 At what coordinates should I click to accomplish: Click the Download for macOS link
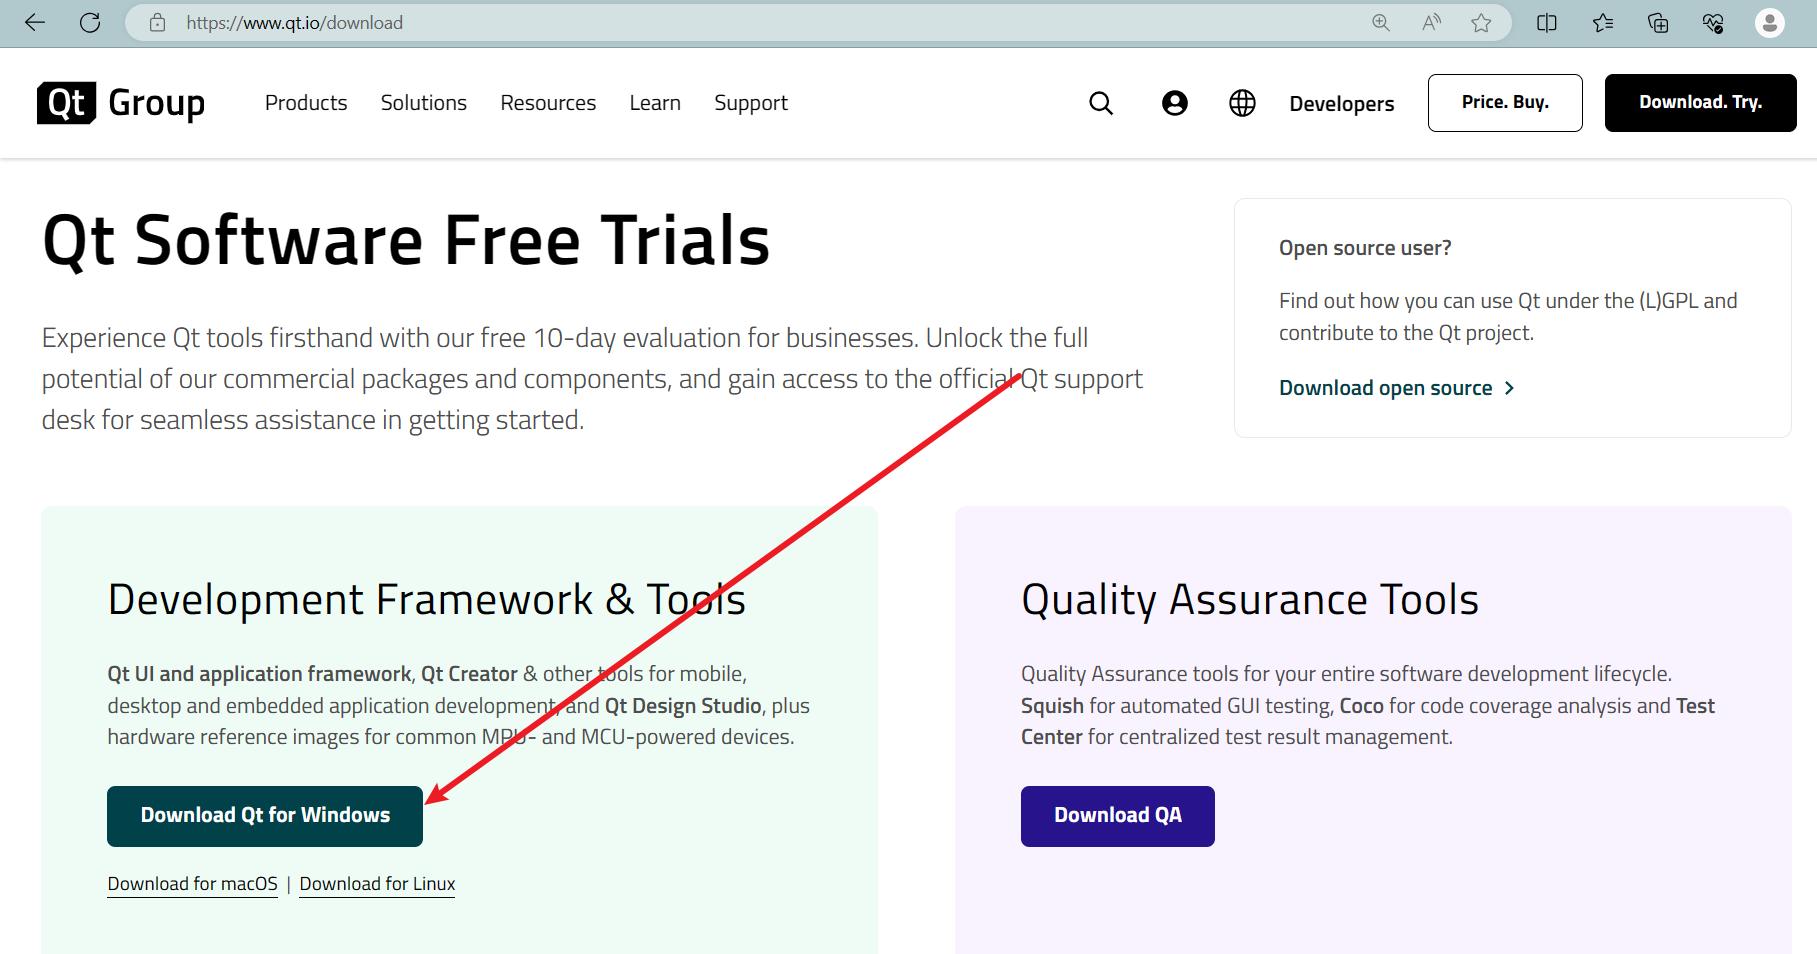tap(192, 884)
